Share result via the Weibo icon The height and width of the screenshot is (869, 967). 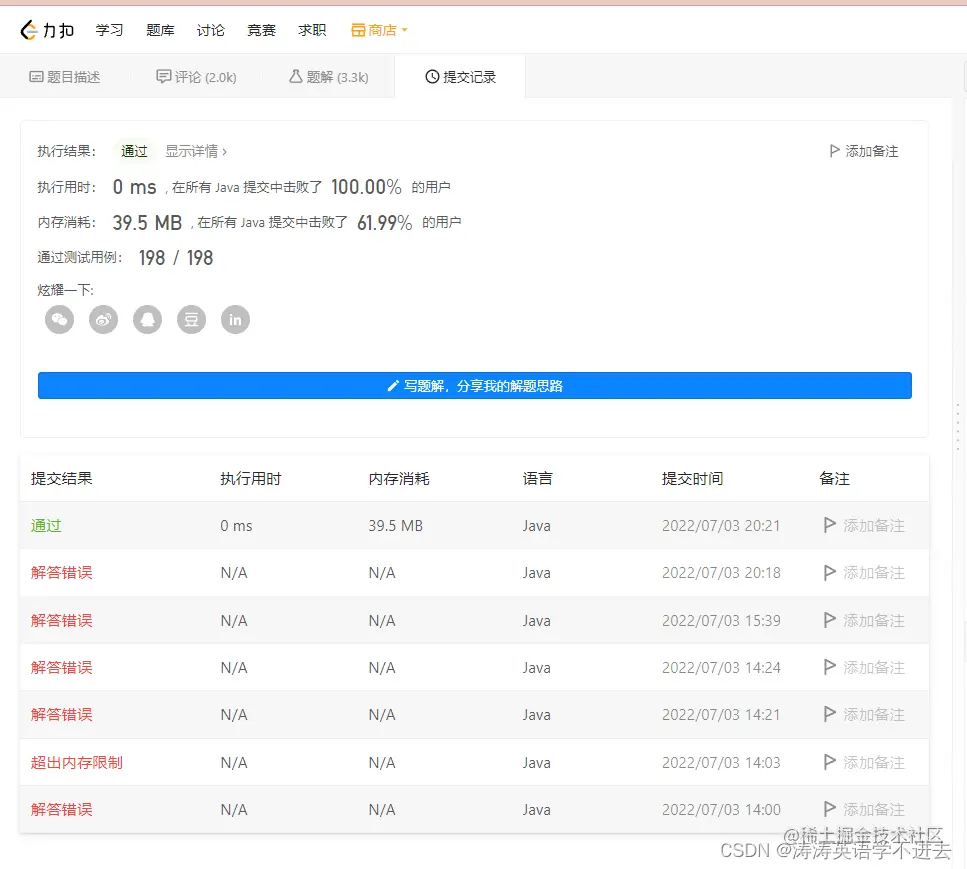pos(103,319)
